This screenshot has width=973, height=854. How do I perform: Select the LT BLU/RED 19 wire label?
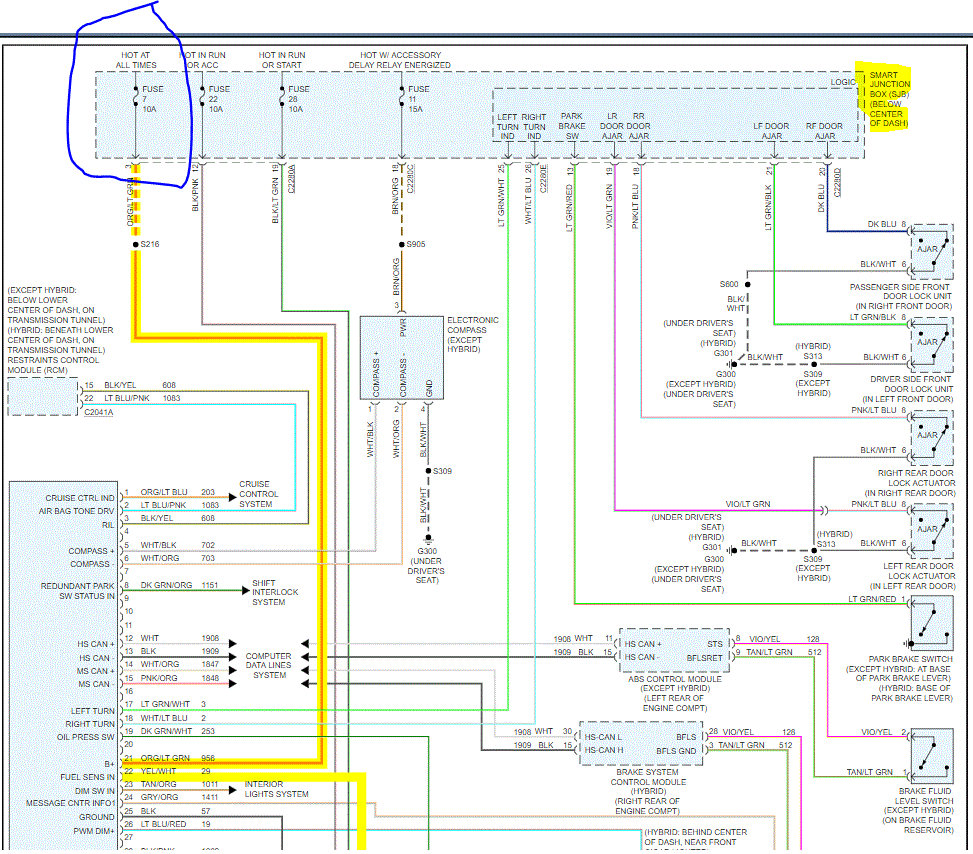tap(176, 824)
